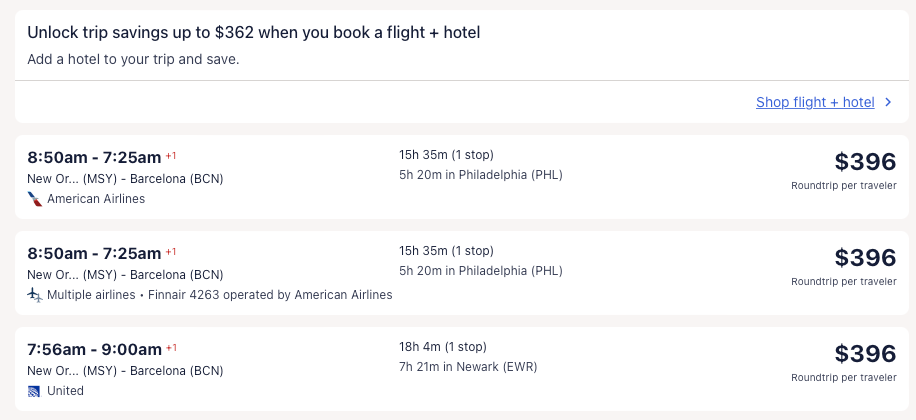Click MSY - Barcelona route on United flight
The width and height of the screenshot is (916, 420).
click(125, 371)
